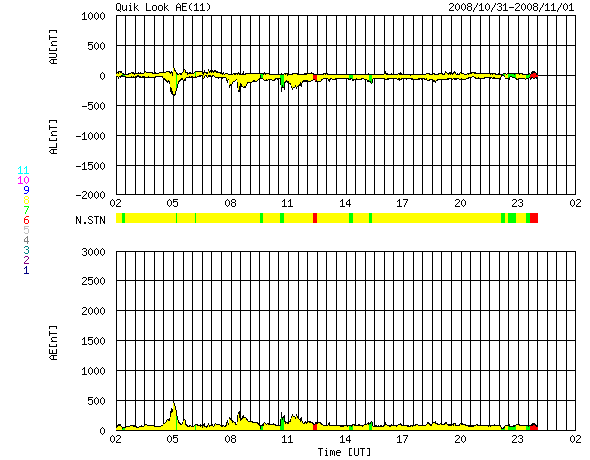The width and height of the screenshot is (590, 460).
Task: Click the "Quik Look AE(11)" plot title
Action: point(163,7)
